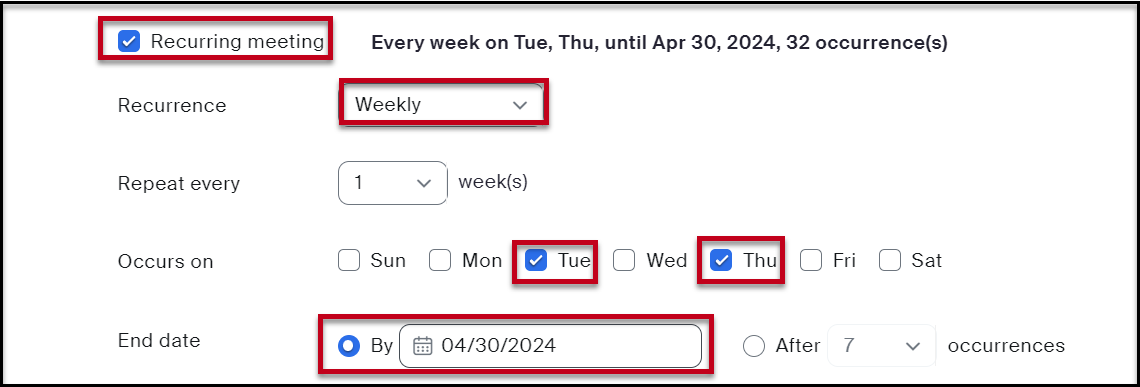The image size is (1140, 387).
Task: Enable the Wed day checkbox
Action: (624, 260)
